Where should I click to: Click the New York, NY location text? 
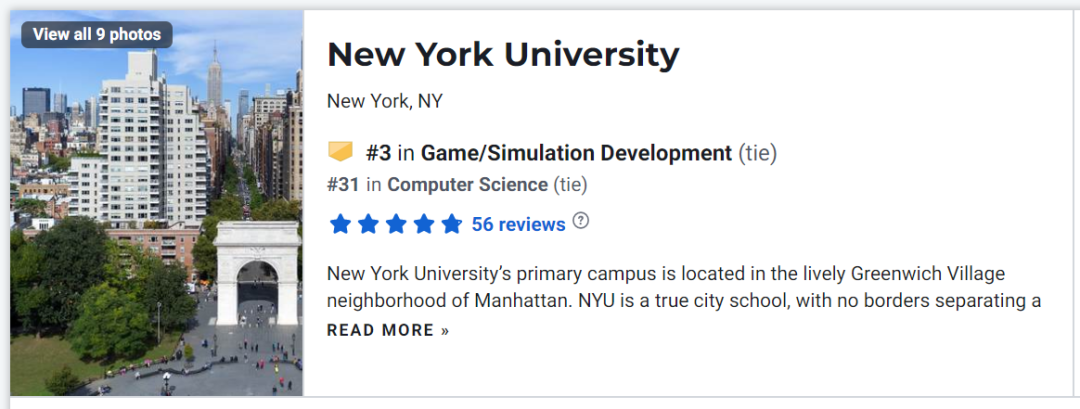click(x=384, y=102)
